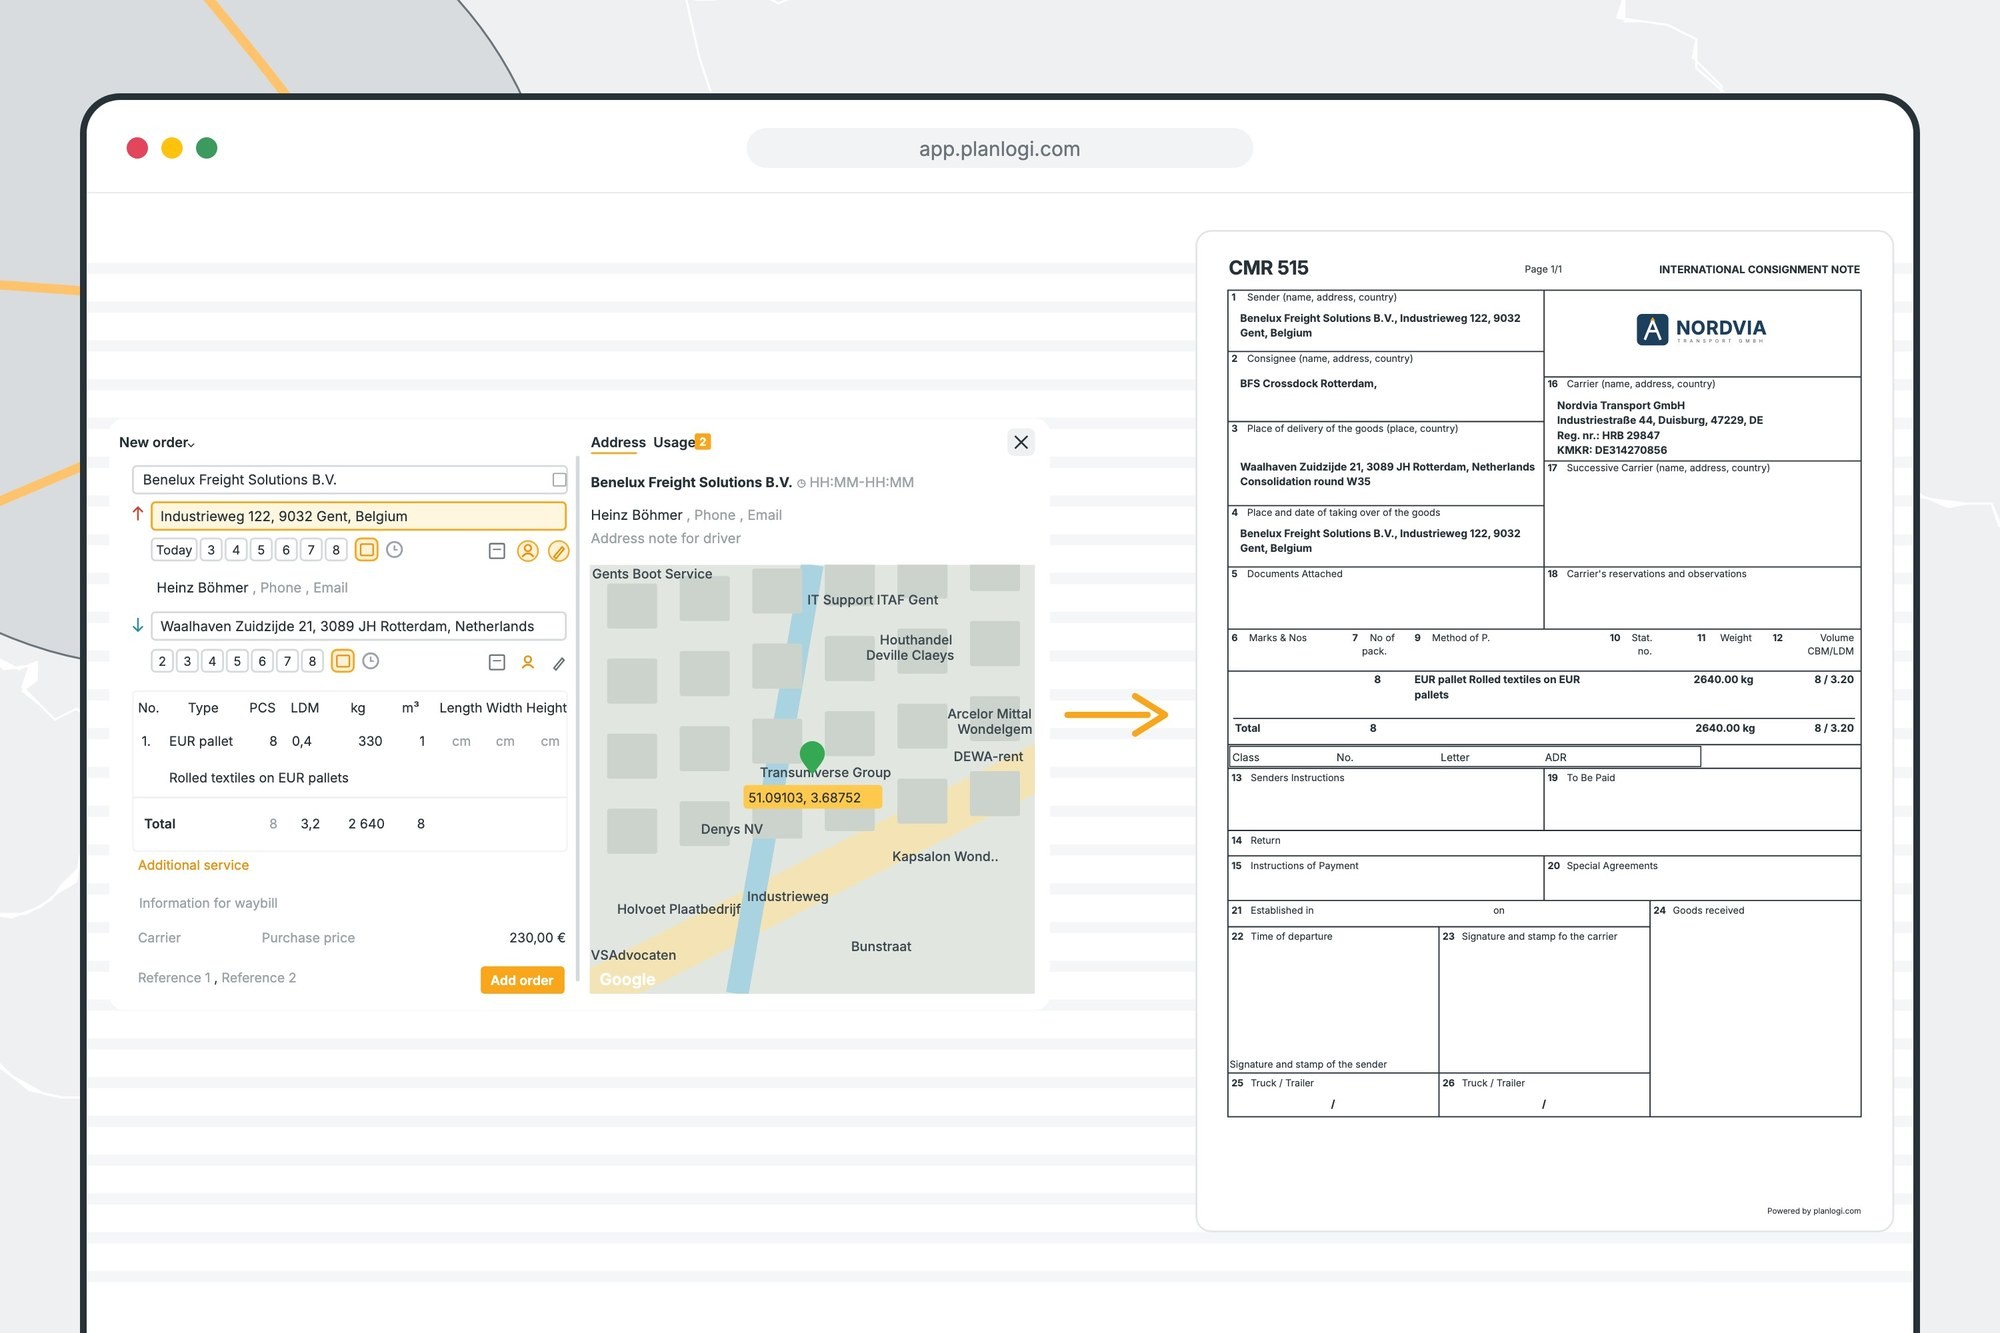Click the blue down-arrow delivery marker
This screenshot has width=2000, height=1333.
pos(138,625)
